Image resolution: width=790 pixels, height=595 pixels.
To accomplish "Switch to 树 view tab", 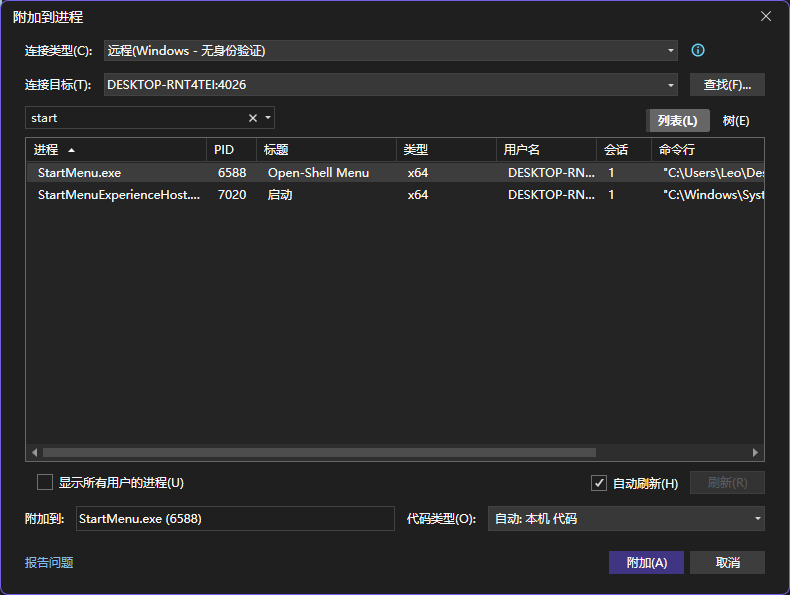I will (736, 121).
